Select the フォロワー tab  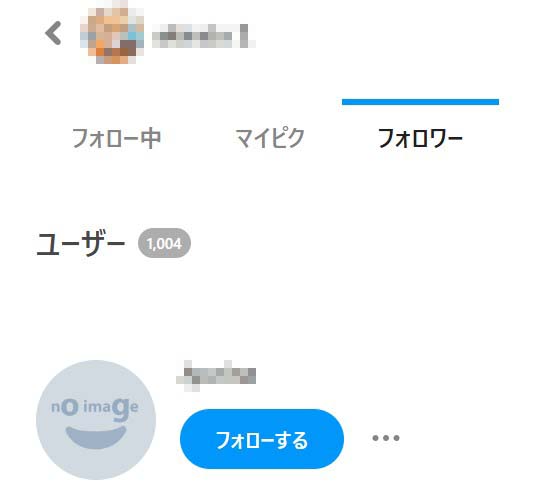420,138
